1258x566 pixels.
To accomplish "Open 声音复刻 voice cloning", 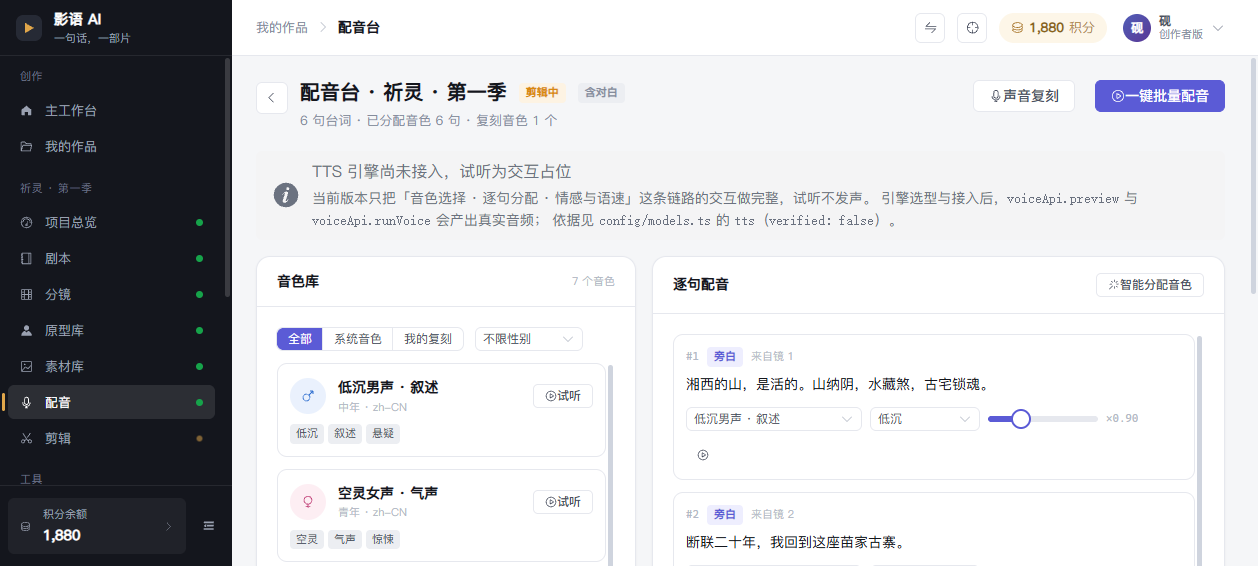I will (1024, 96).
